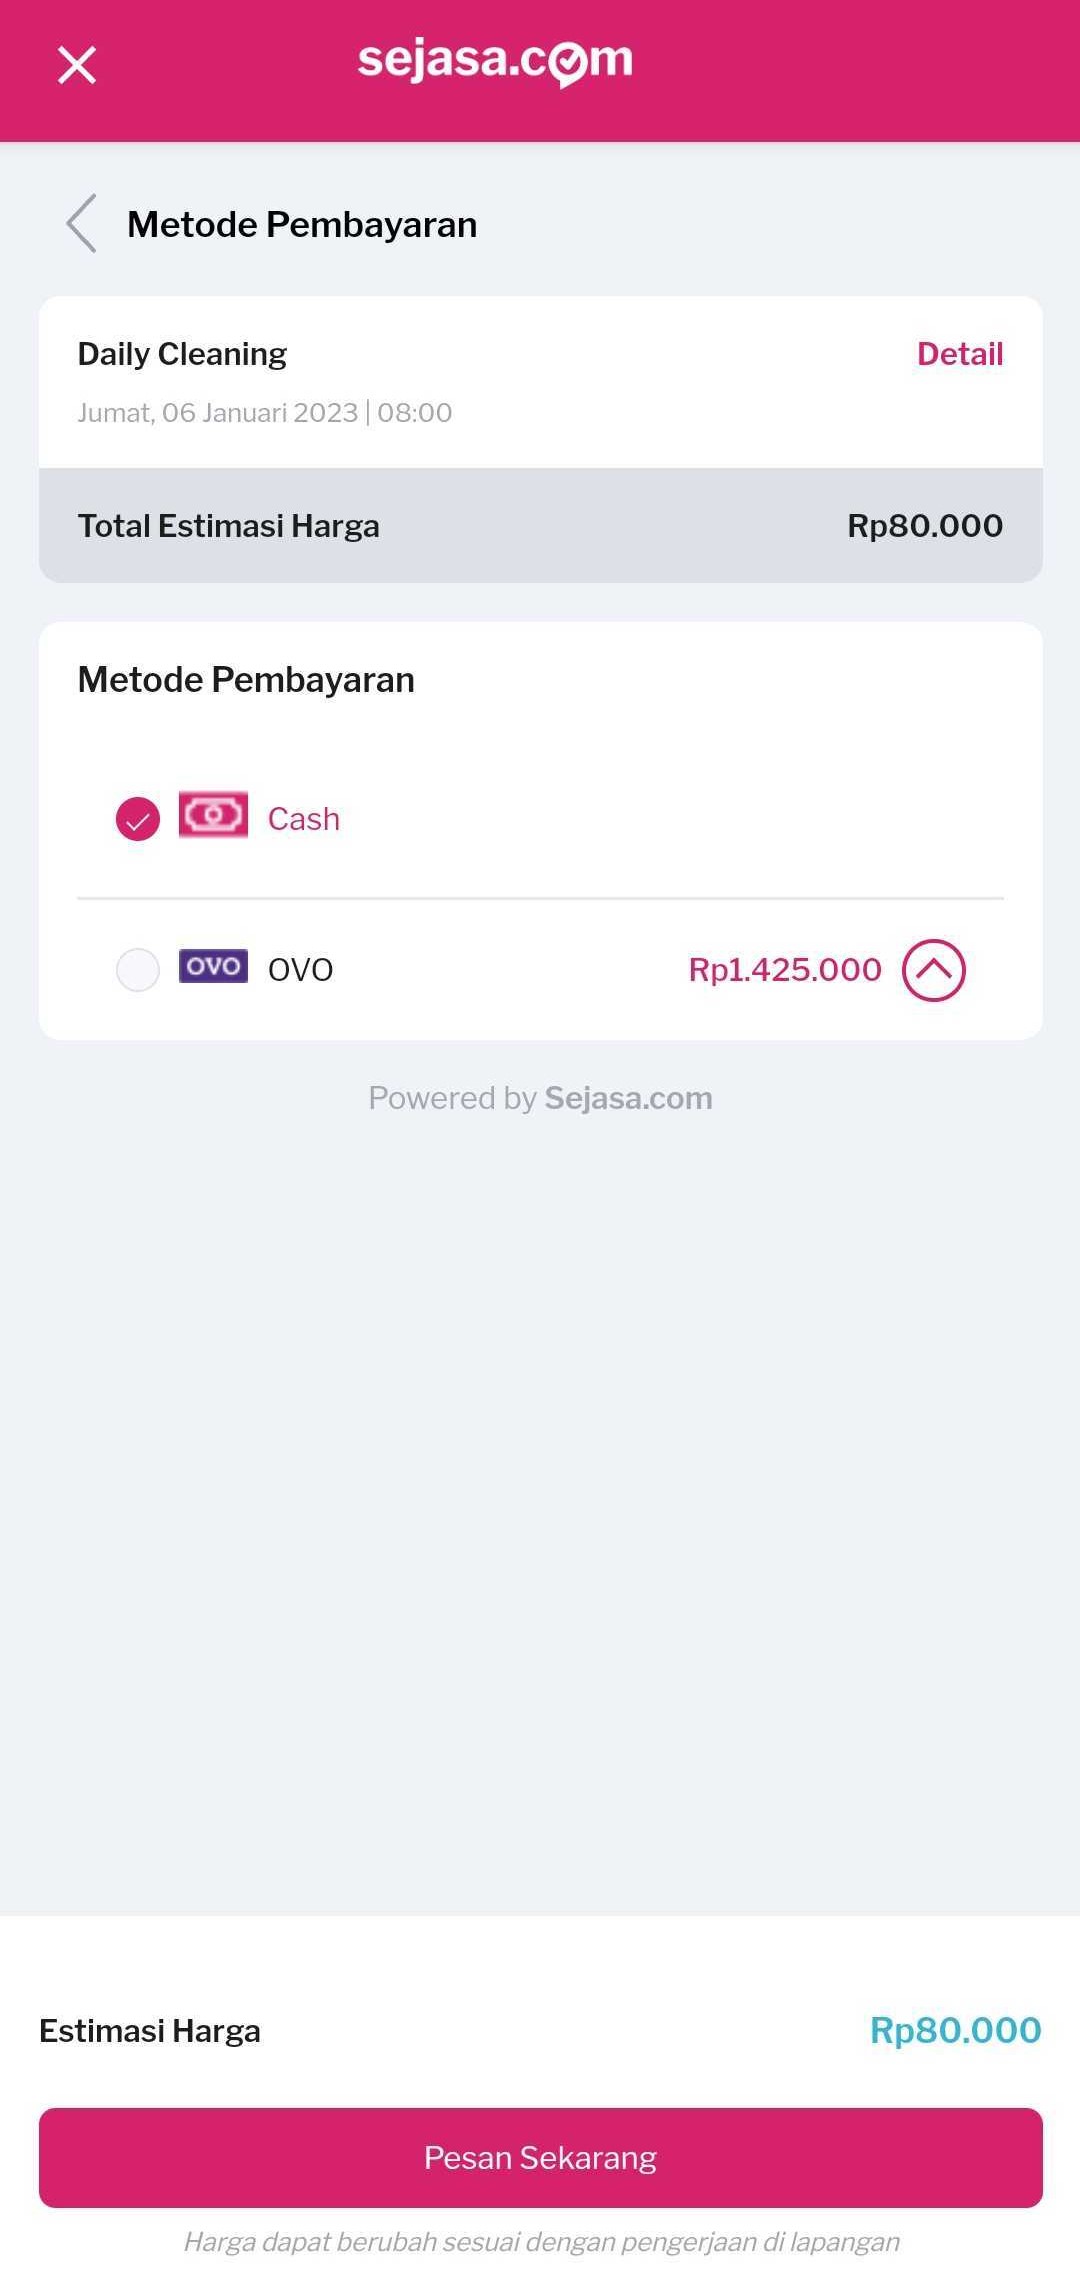Tap the OVO payment label
The width and height of the screenshot is (1080, 2295).
click(300, 970)
